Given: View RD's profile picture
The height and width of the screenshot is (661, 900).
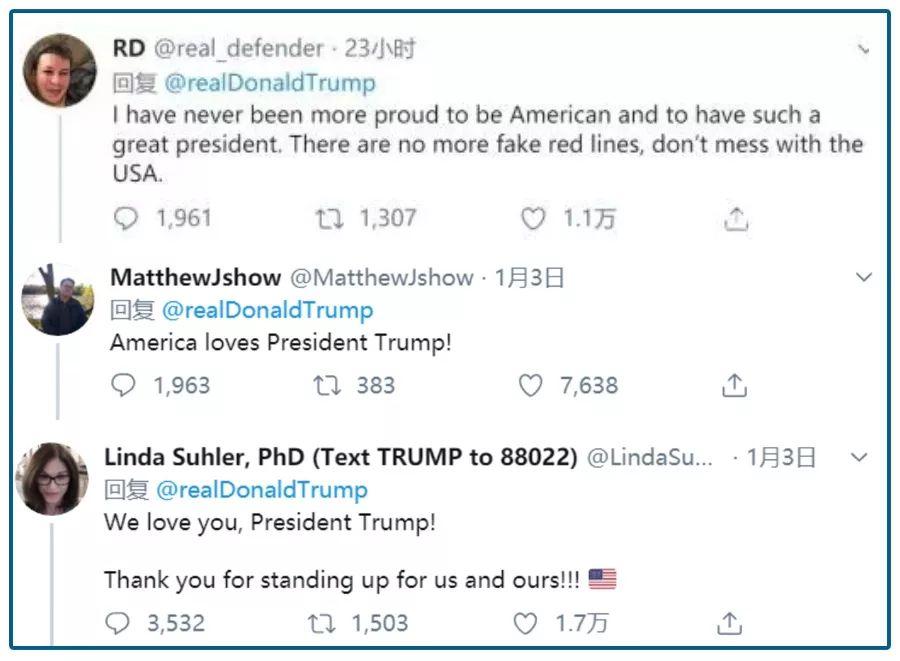Looking at the screenshot, I should click(60, 70).
